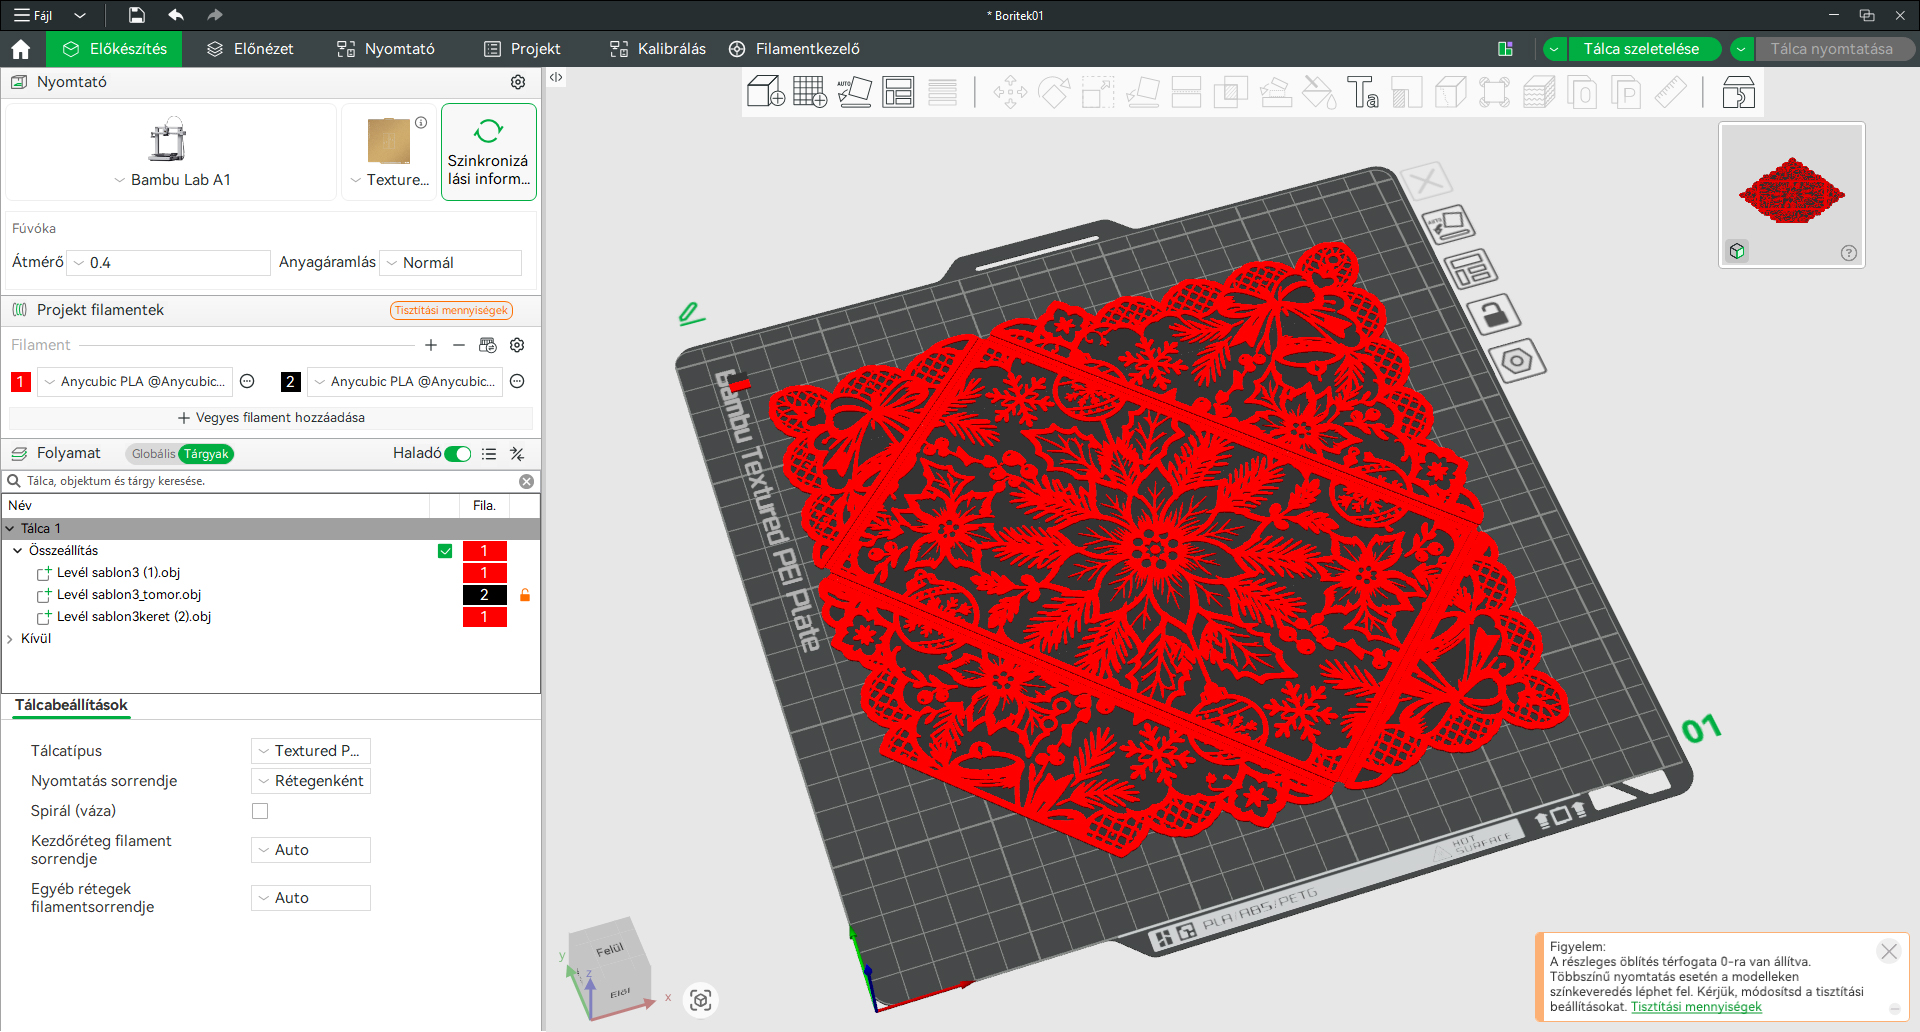Expand the Kívül tree node
This screenshot has height=1032, width=1920.
(x=10, y=639)
